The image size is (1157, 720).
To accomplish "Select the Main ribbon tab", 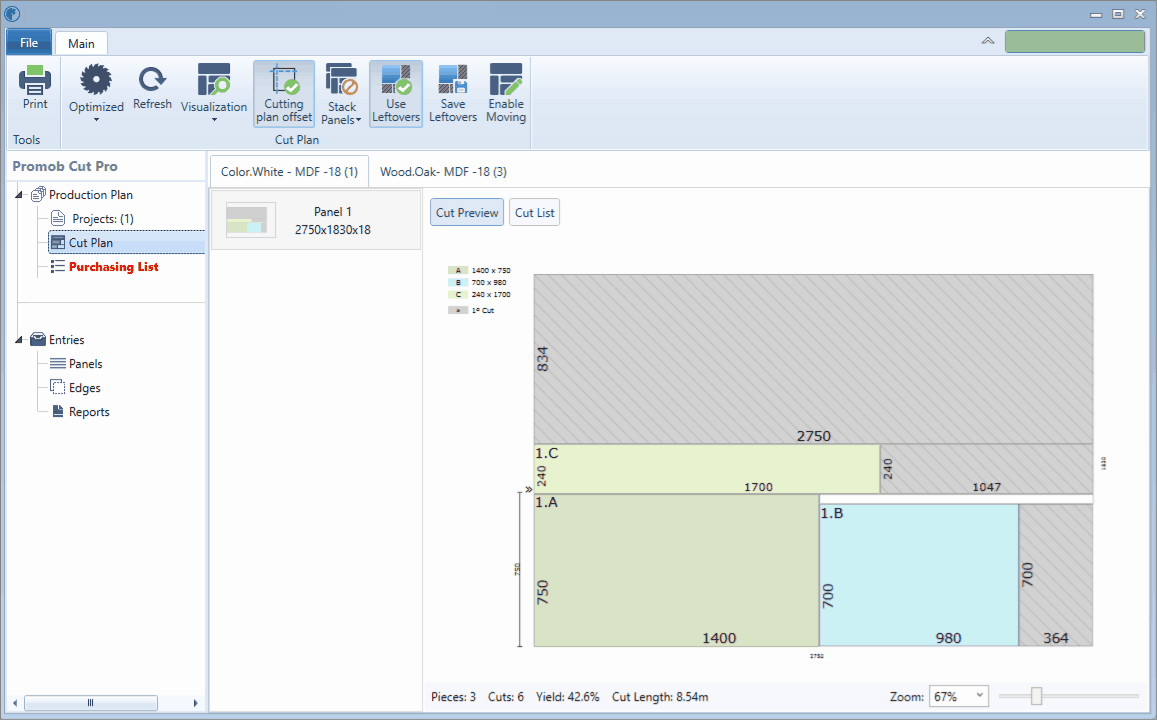I will (81, 44).
